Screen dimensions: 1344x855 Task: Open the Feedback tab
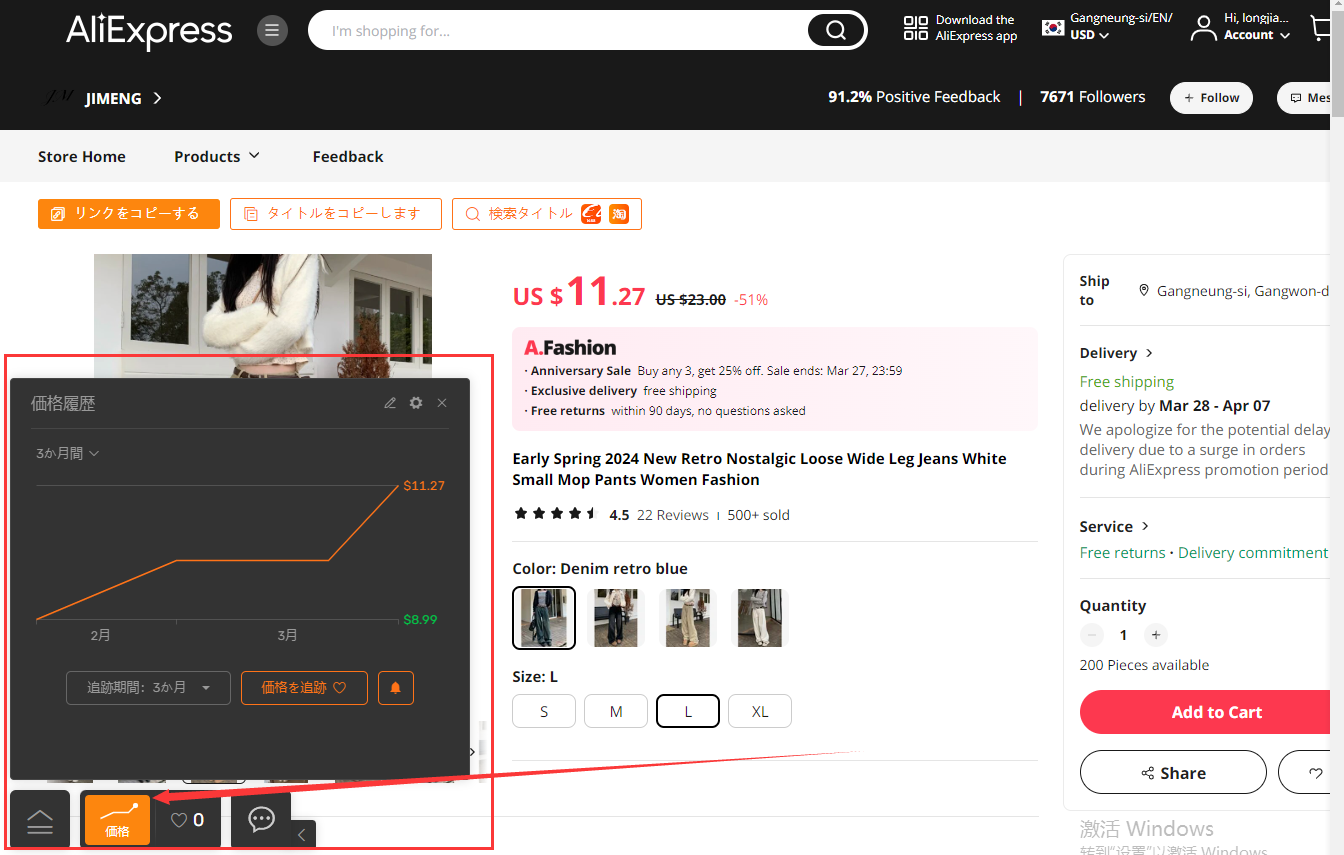(348, 156)
